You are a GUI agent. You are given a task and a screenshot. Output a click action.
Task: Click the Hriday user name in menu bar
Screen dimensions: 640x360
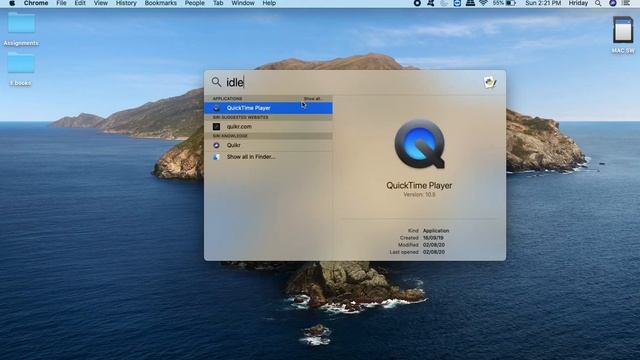pos(578,3)
